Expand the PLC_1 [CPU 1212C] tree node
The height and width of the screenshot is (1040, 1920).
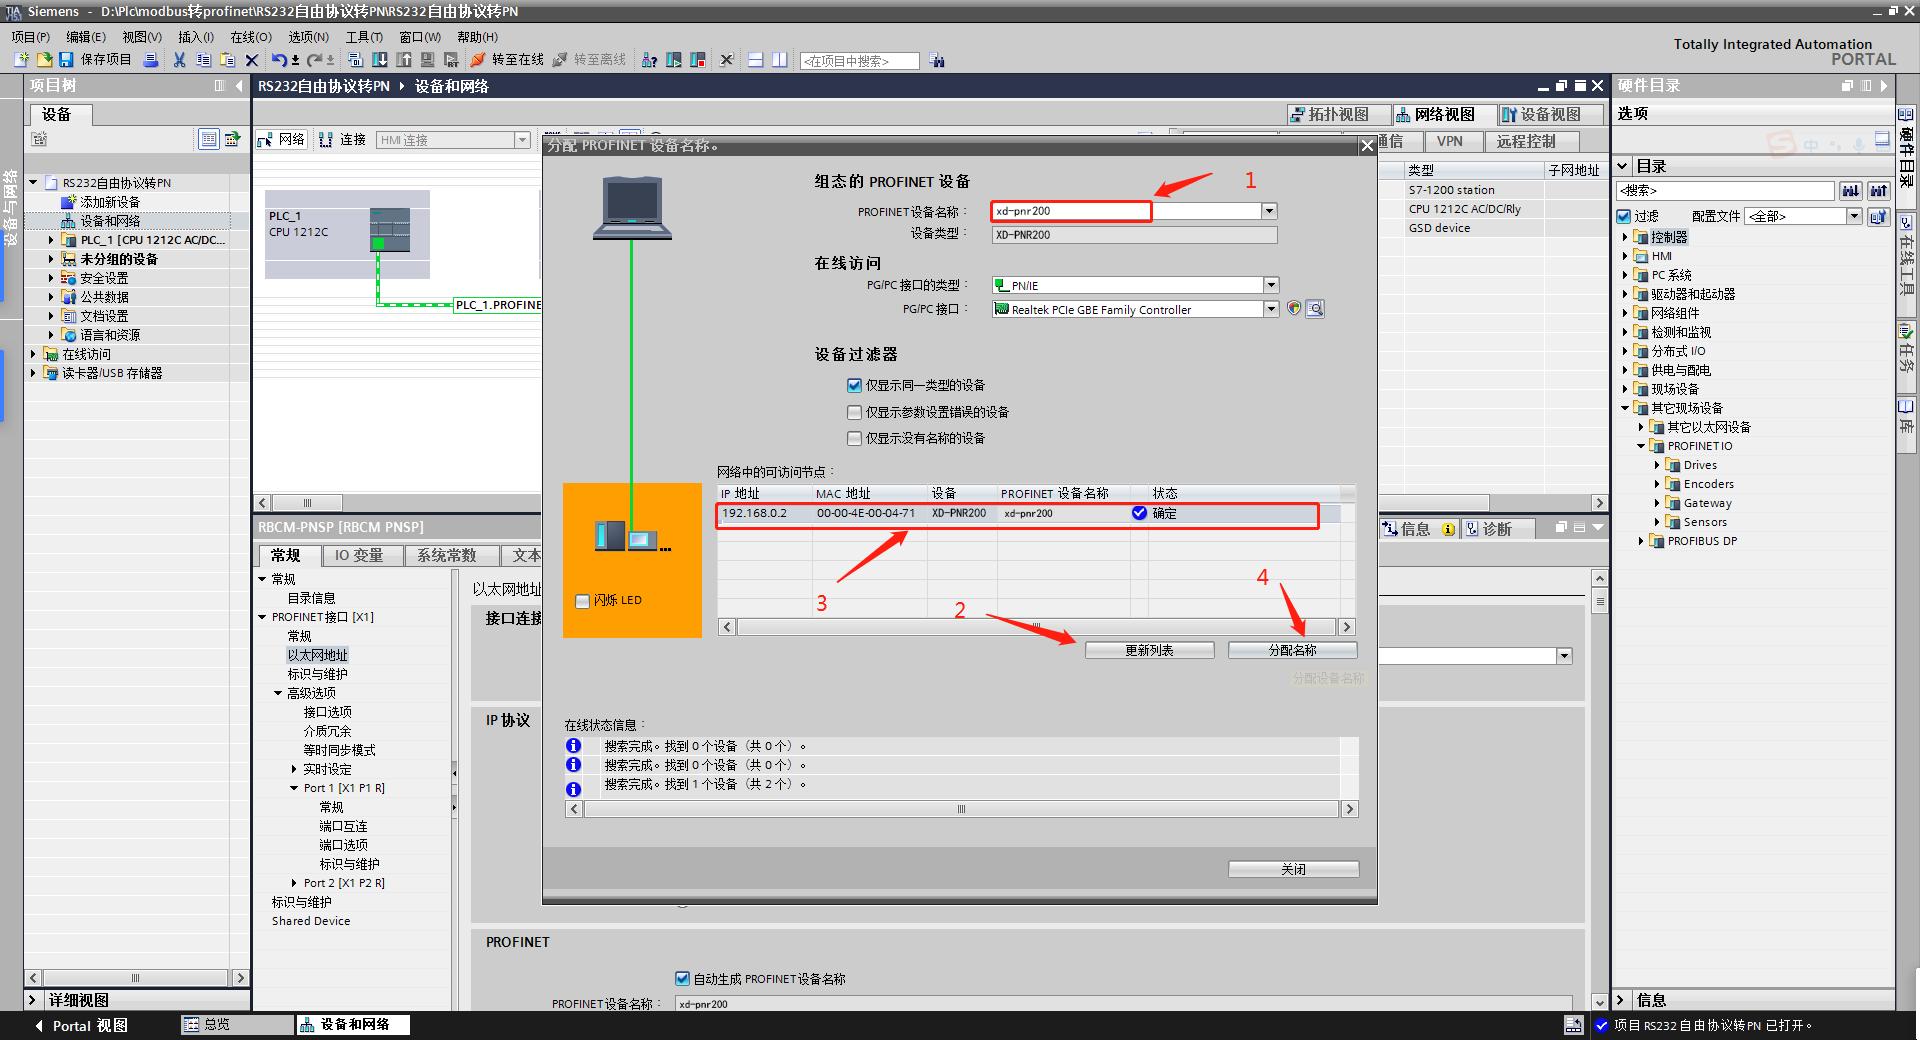[x=51, y=240]
